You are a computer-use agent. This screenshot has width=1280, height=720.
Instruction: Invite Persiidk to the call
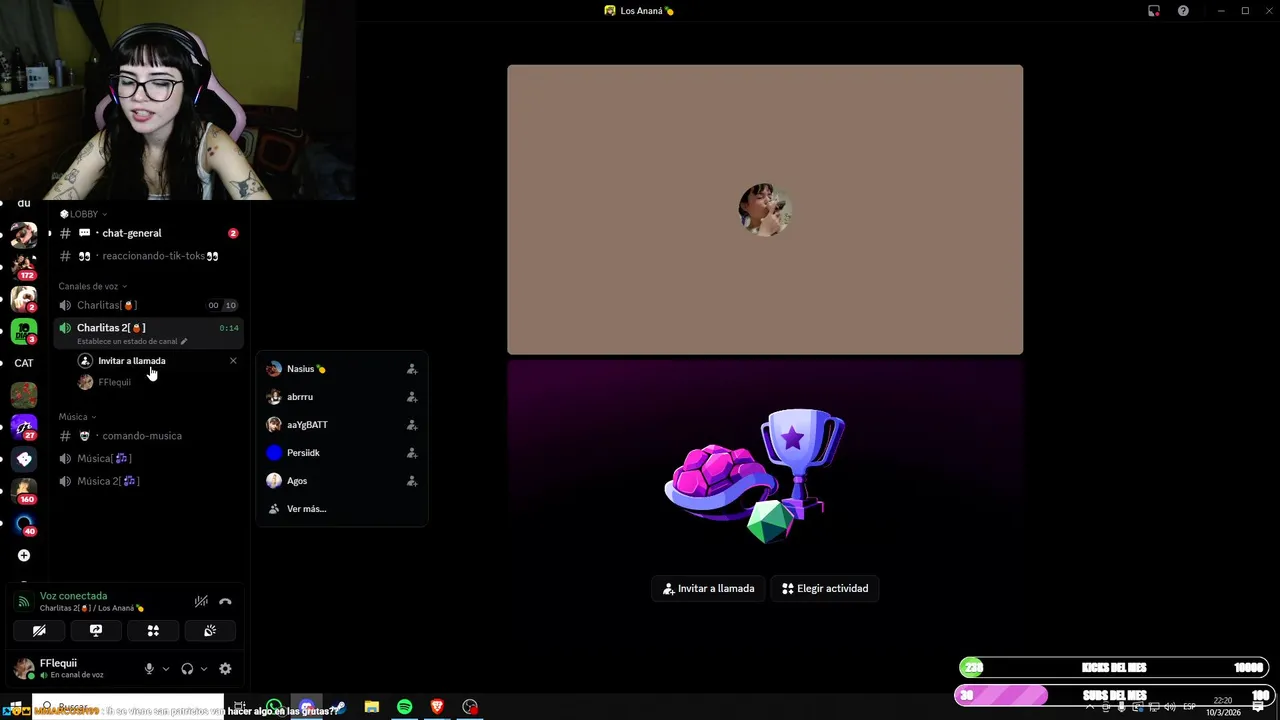(x=342, y=453)
